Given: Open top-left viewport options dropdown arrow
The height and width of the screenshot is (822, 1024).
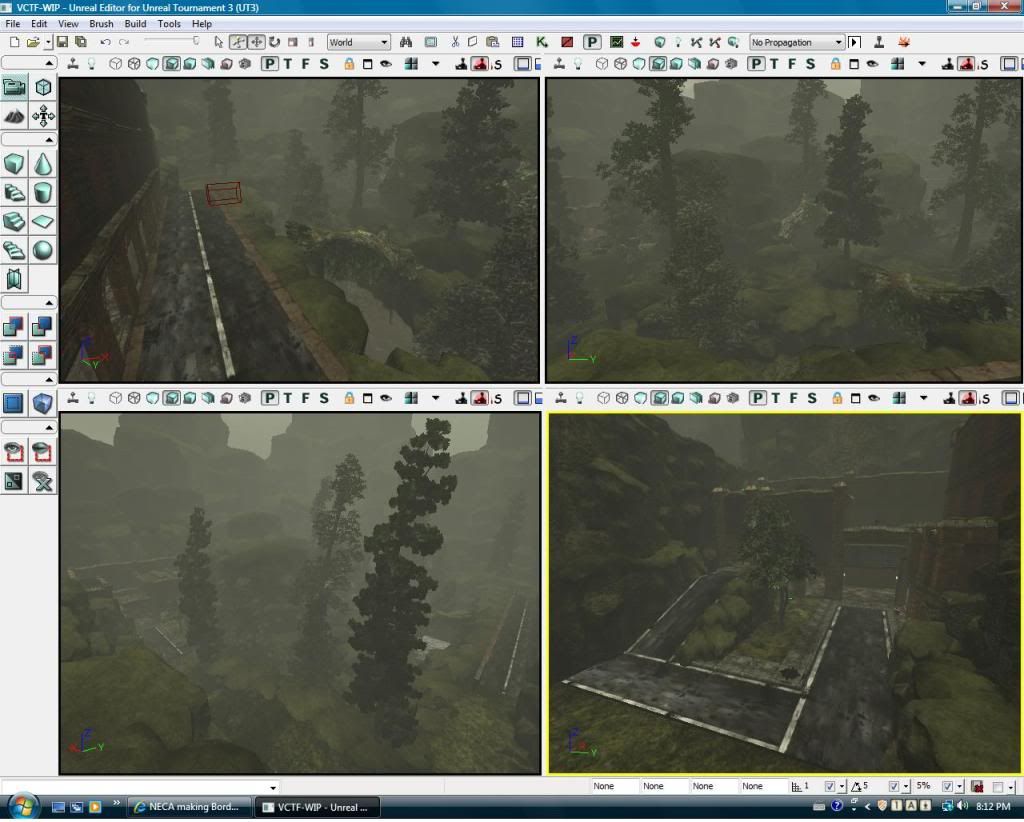Looking at the screenshot, I should click(x=436, y=64).
